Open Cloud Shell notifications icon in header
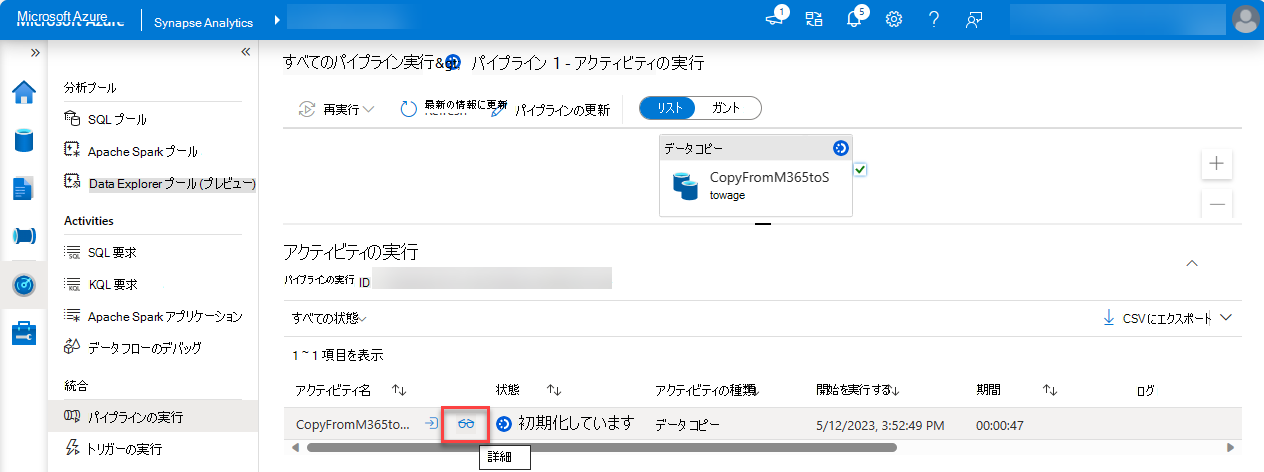The image size is (1264, 472). (775, 19)
